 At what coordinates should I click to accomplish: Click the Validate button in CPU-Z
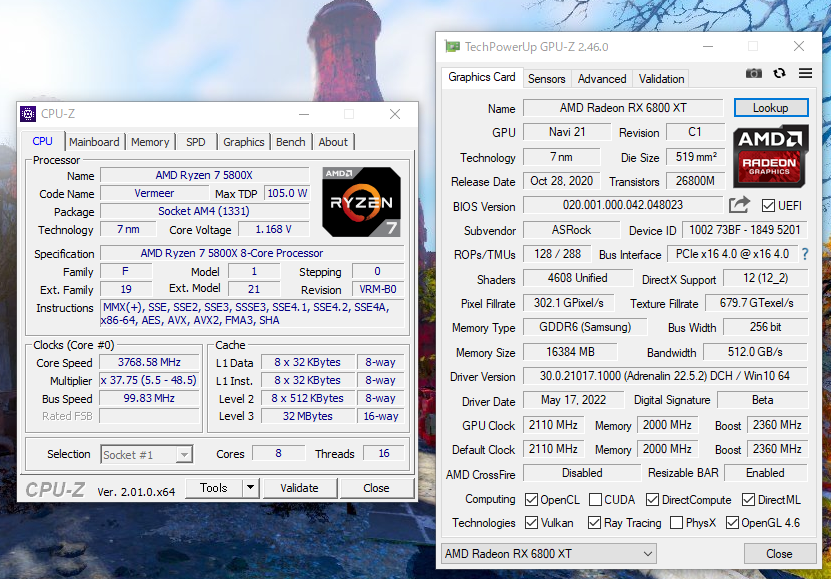[299, 488]
